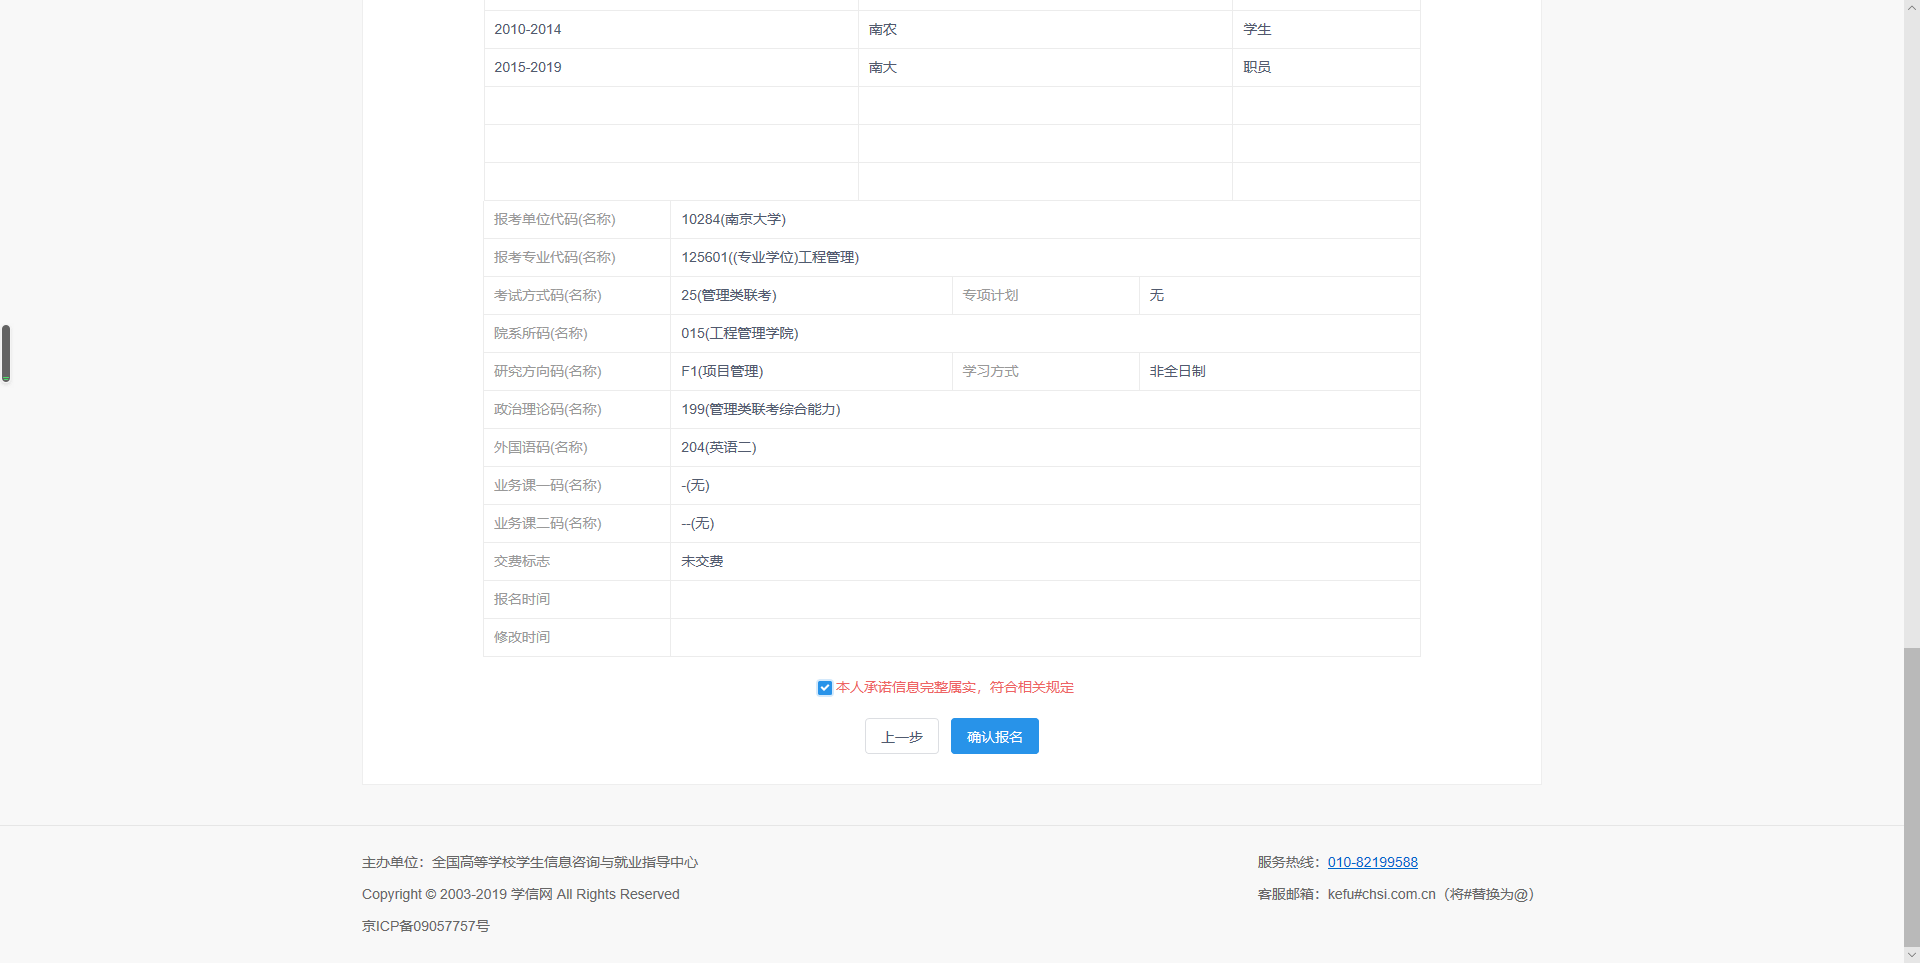Click the scrollbar up arrow
Image resolution: width=1920 pixels, height=963 pixels.
(x=1911, y=7)
